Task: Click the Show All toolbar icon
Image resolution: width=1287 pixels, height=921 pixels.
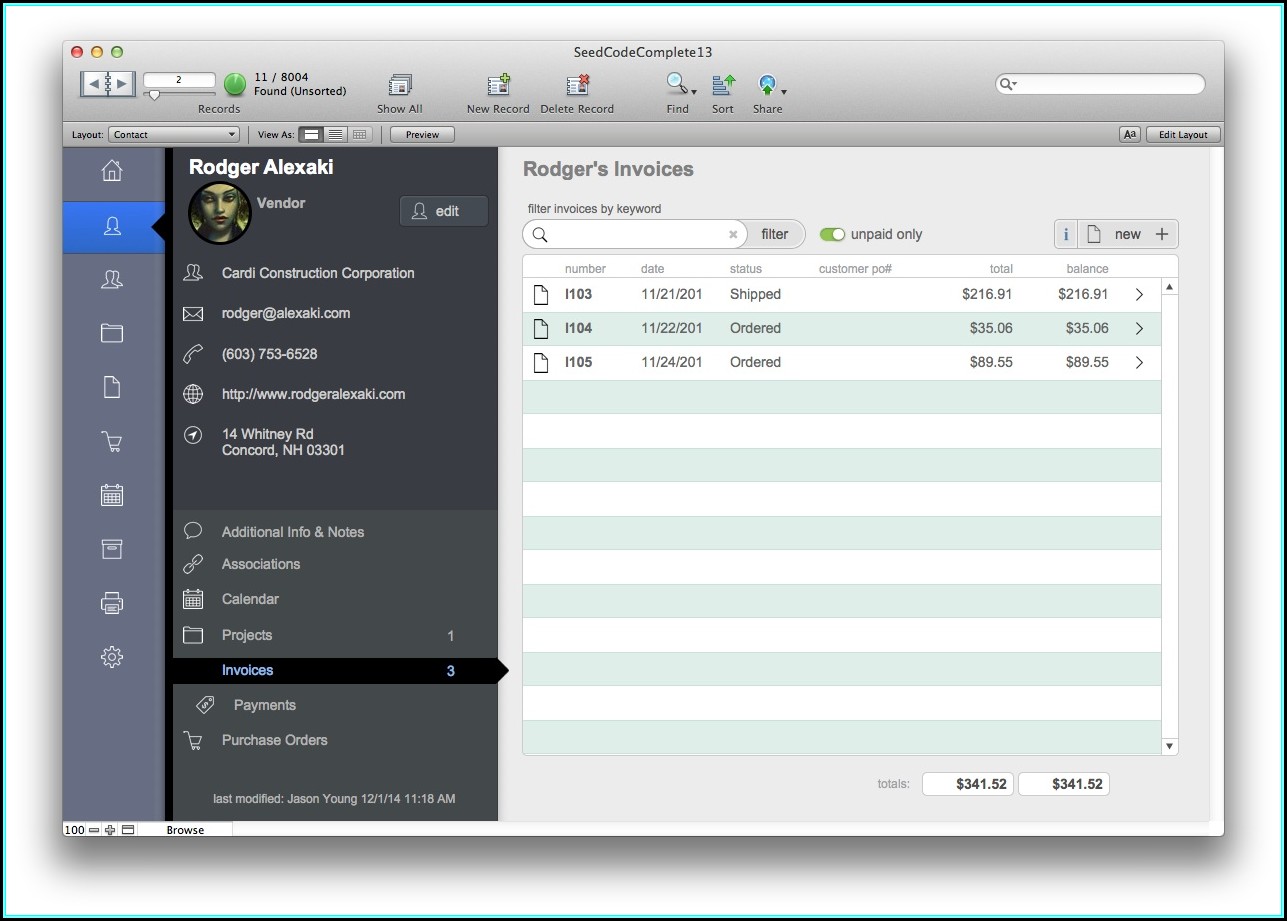Action: pyautogui.click(x=400, y=86)
